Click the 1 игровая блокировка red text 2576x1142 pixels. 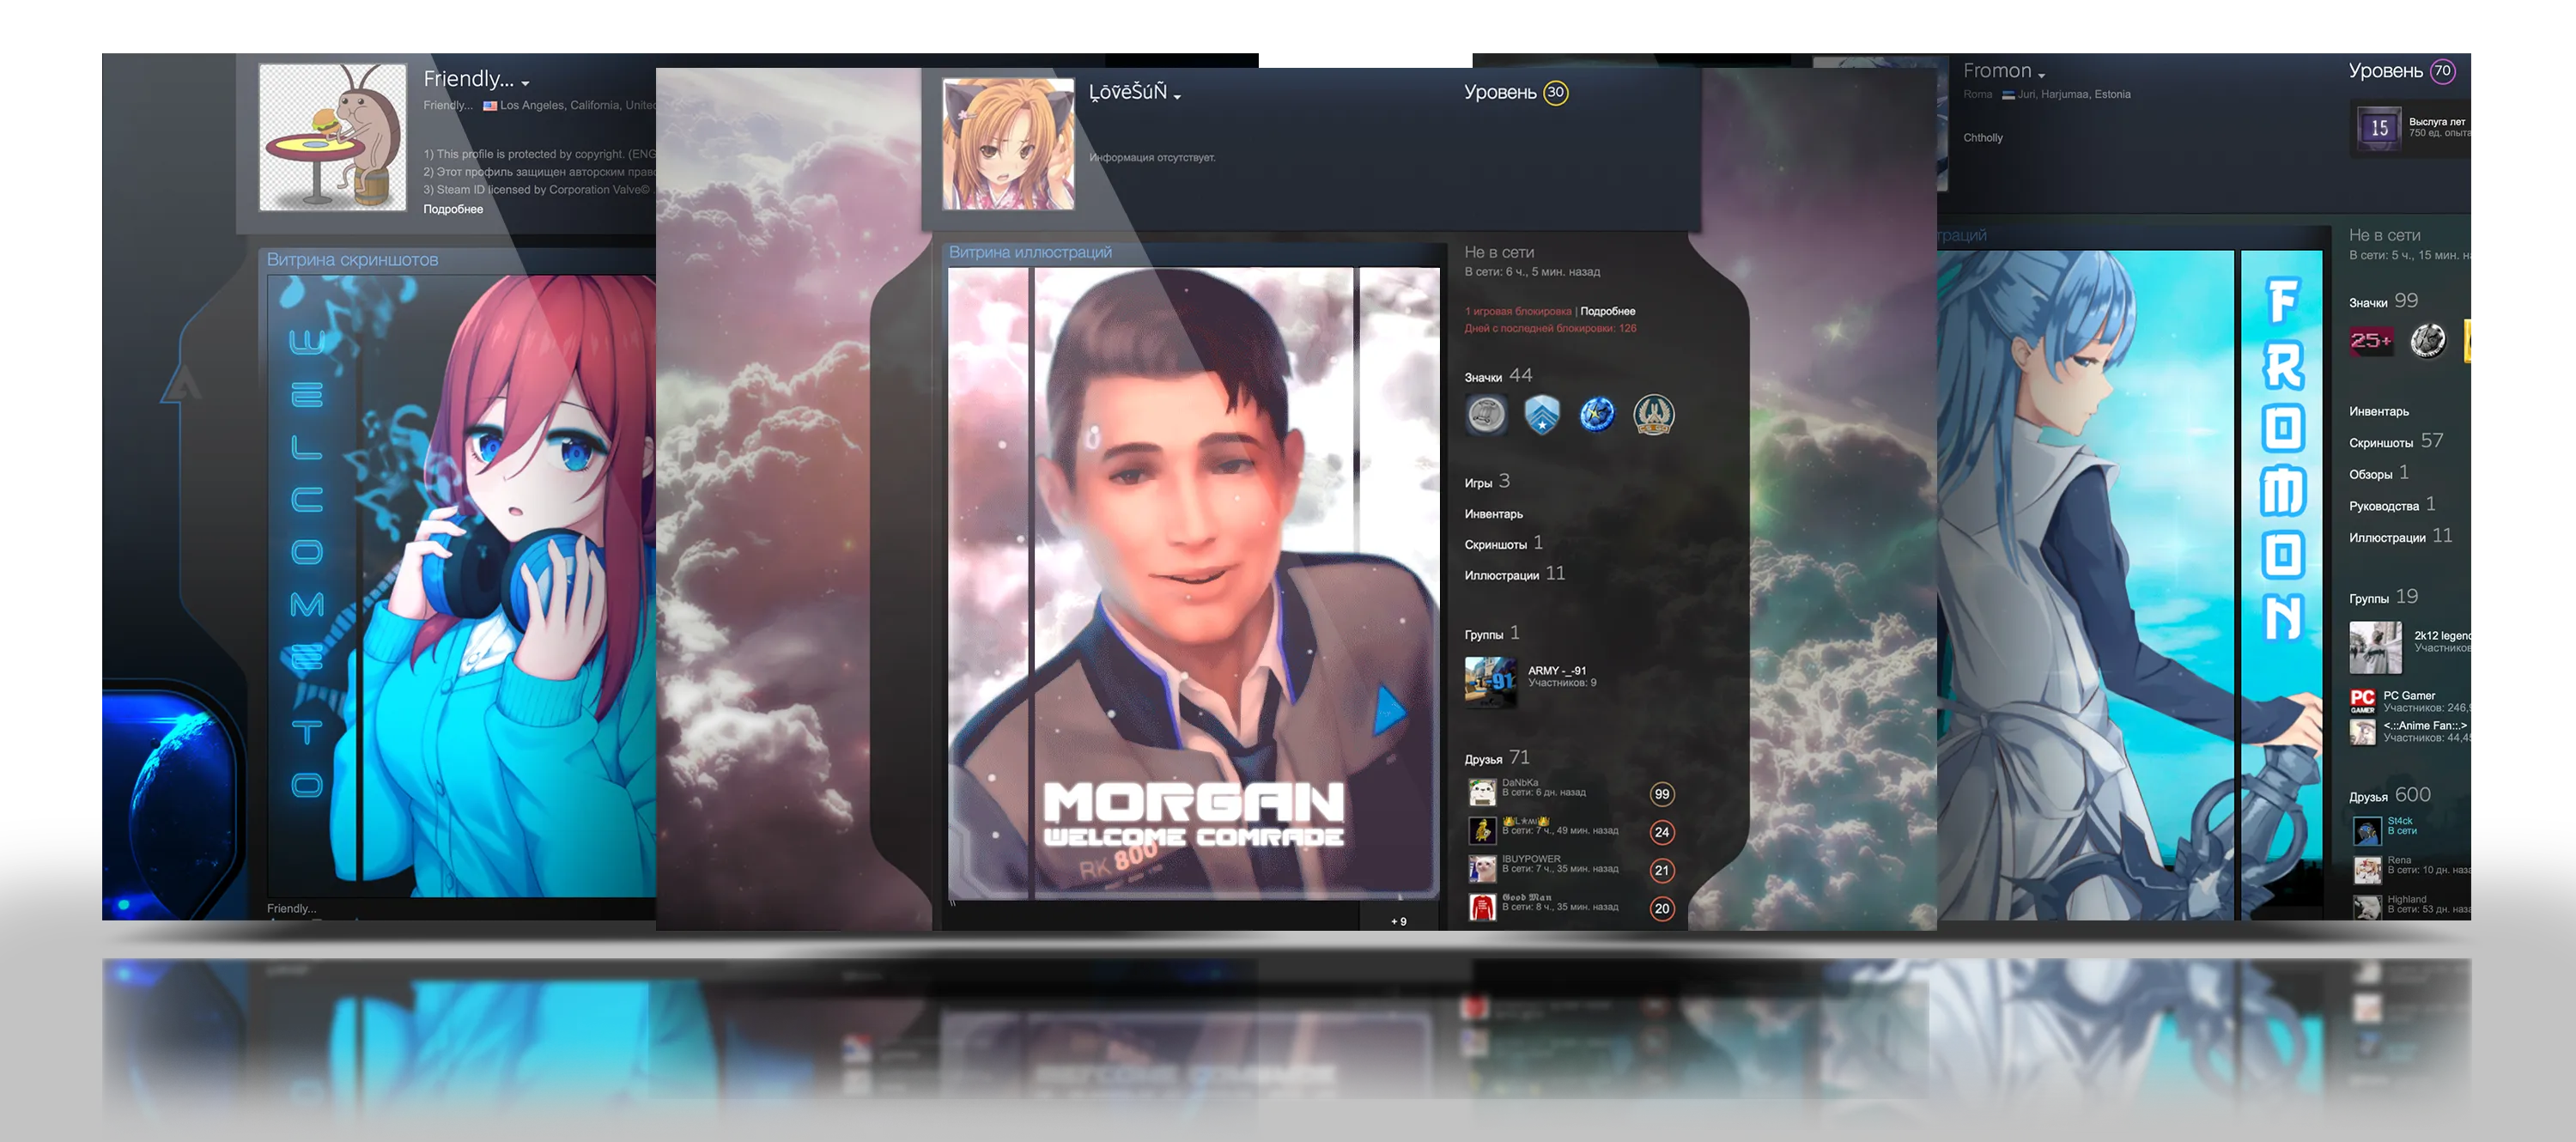[1517, 311]
